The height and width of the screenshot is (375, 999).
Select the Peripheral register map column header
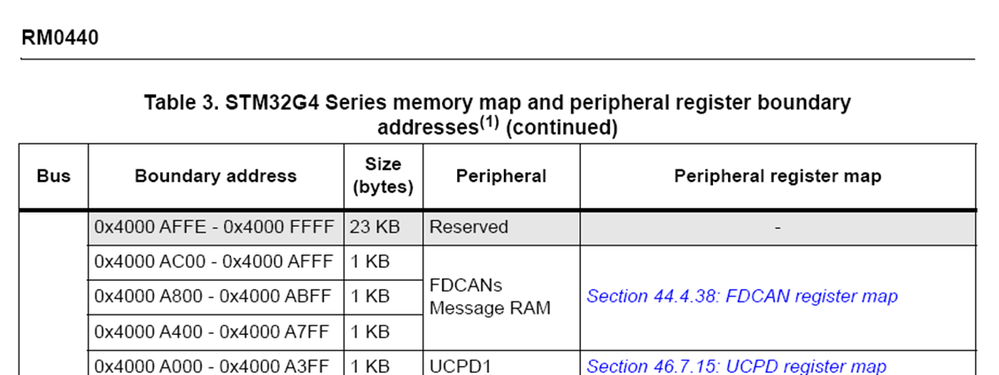click(x=778, y=176)
